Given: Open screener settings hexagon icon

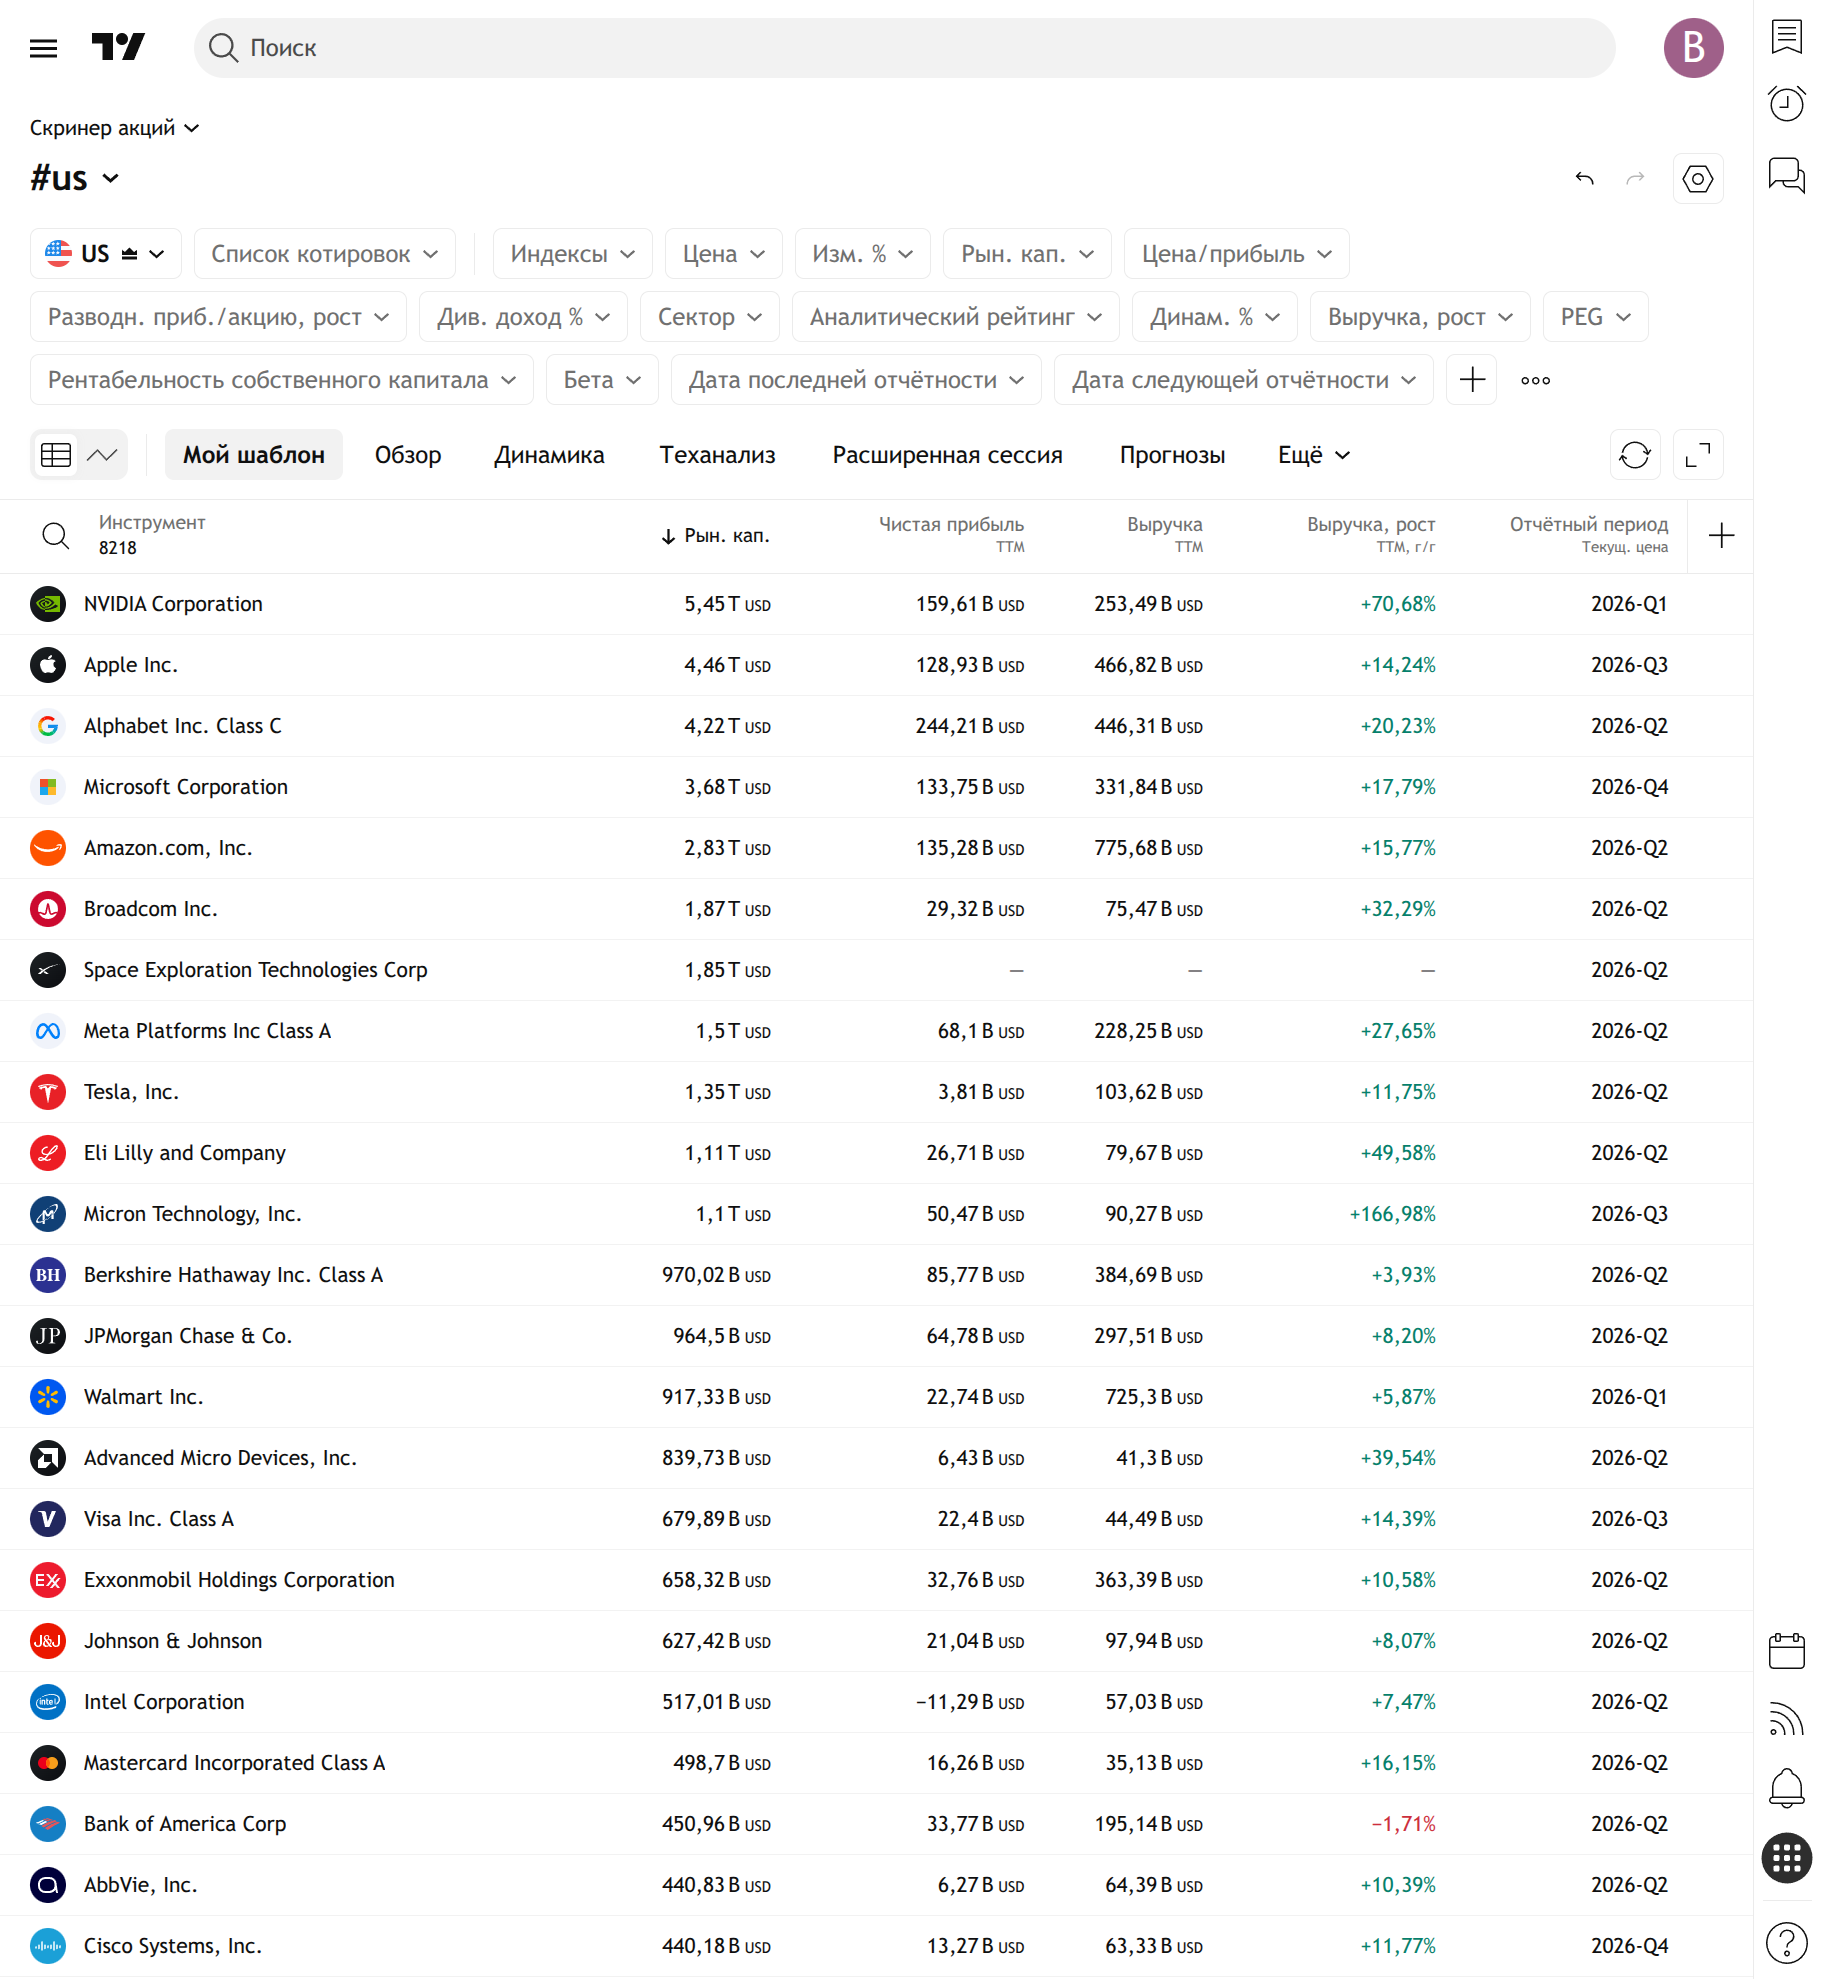Looking at the screenshot, I should (1697, 178).
